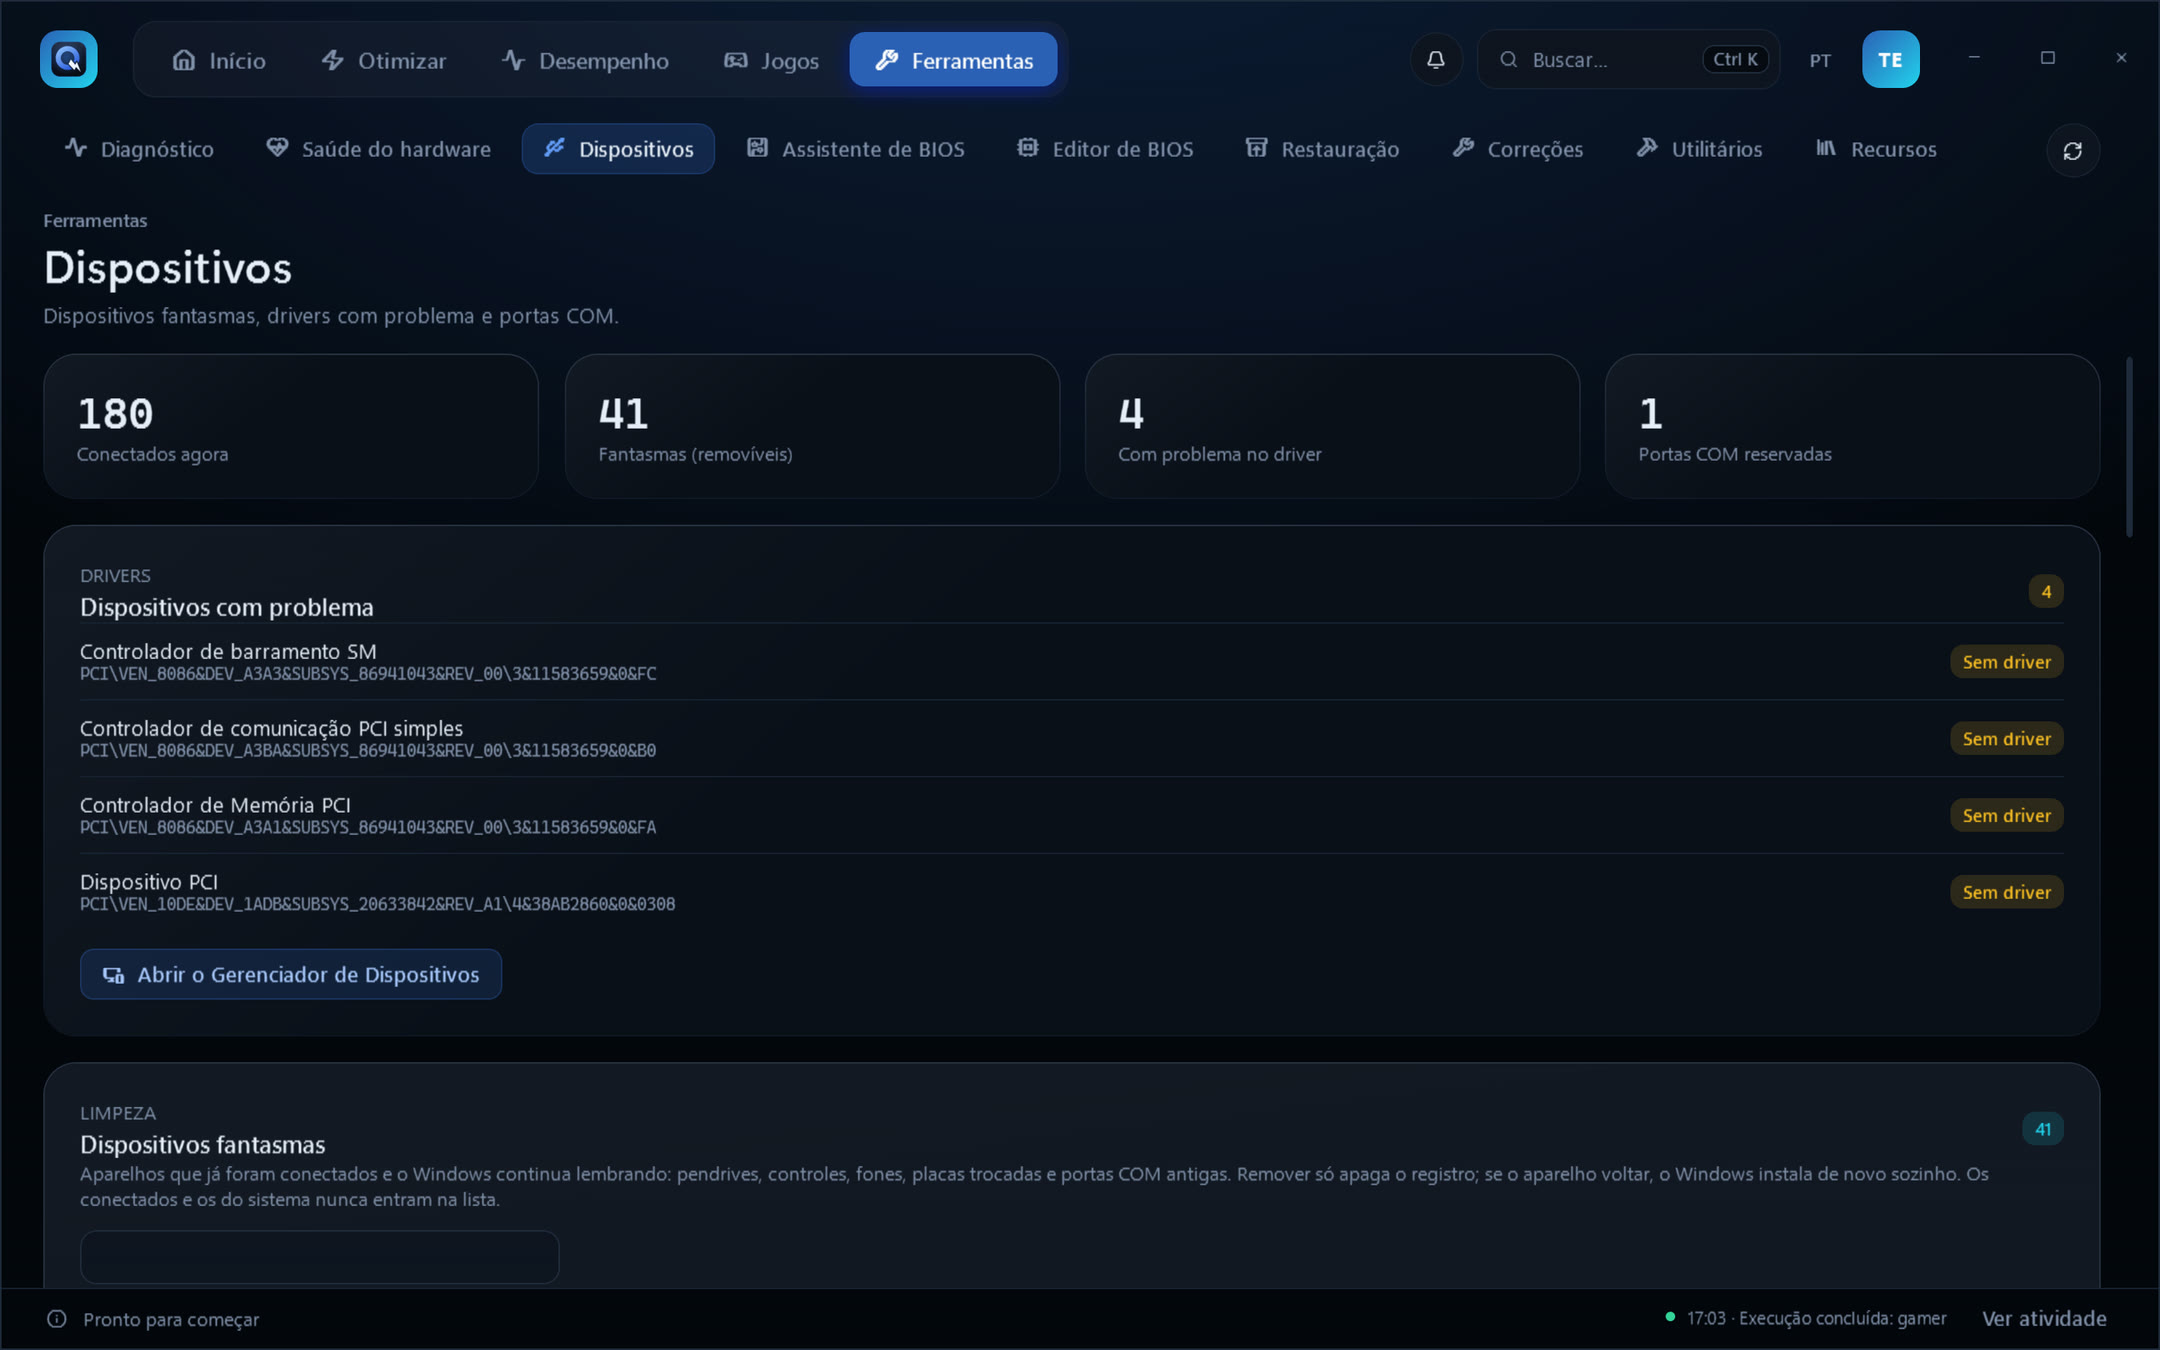Click the app logo icon

click(x=68, y=59)
